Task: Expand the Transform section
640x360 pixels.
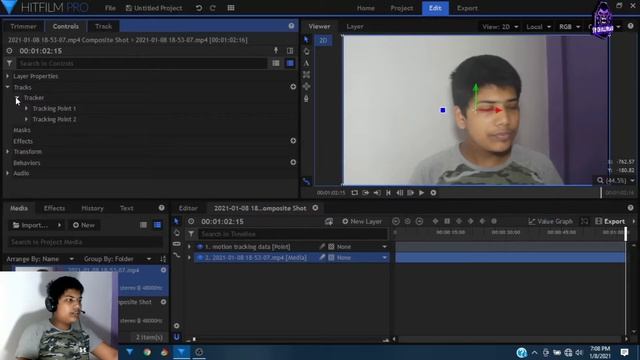Action: pos(7,151)
